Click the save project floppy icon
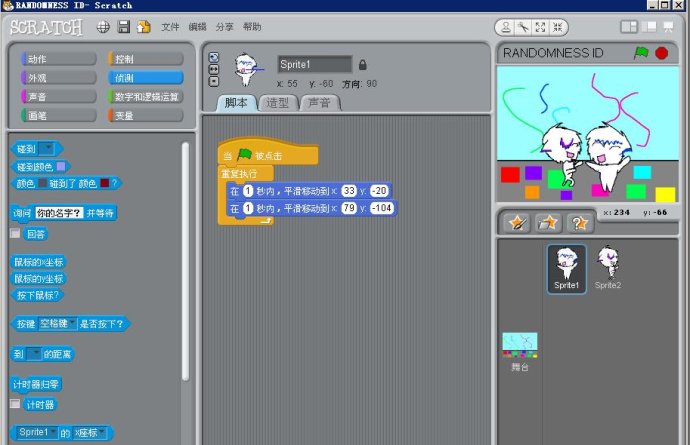690x445 pixels. [124, 27]
